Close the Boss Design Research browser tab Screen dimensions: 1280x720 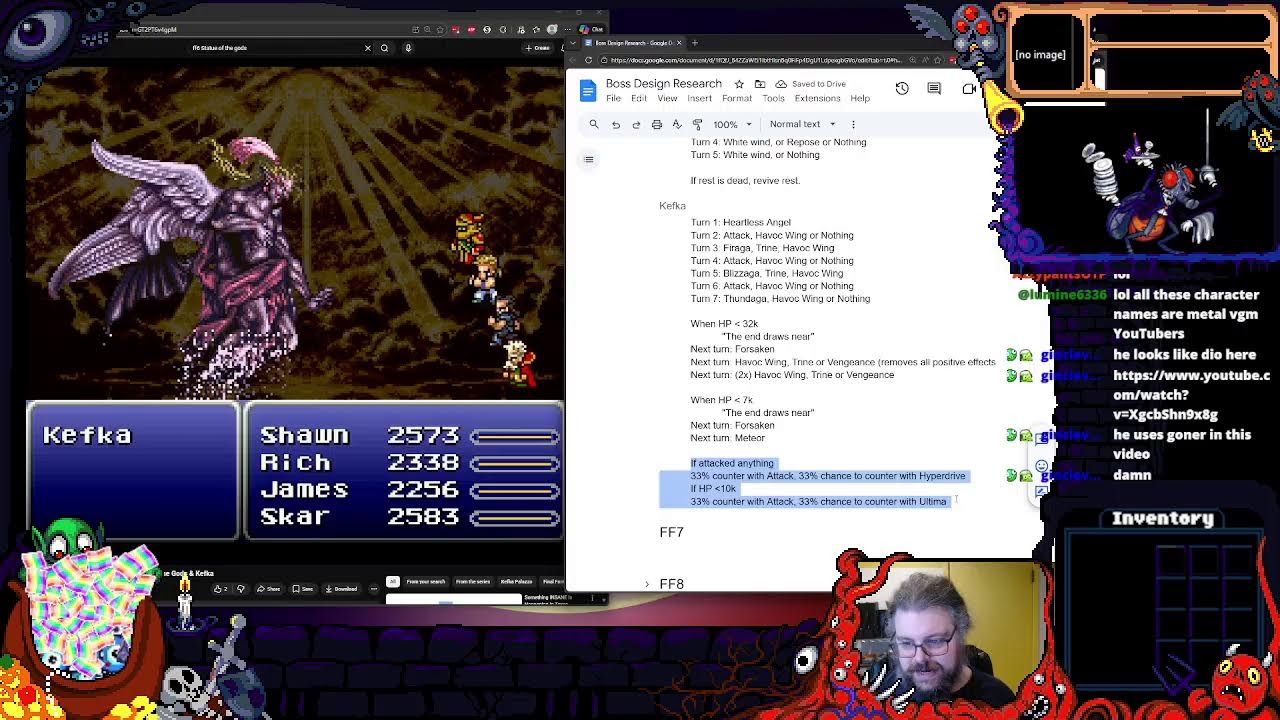coord(679,43)
